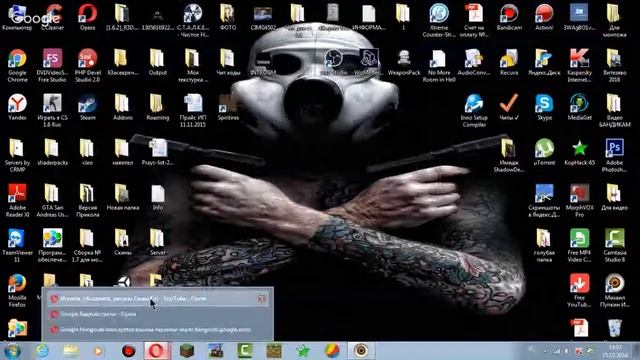Screen dimensions: 640x360
Task: Click the Minecraft grass block taskbar icon
Action: tap(187, 351)
